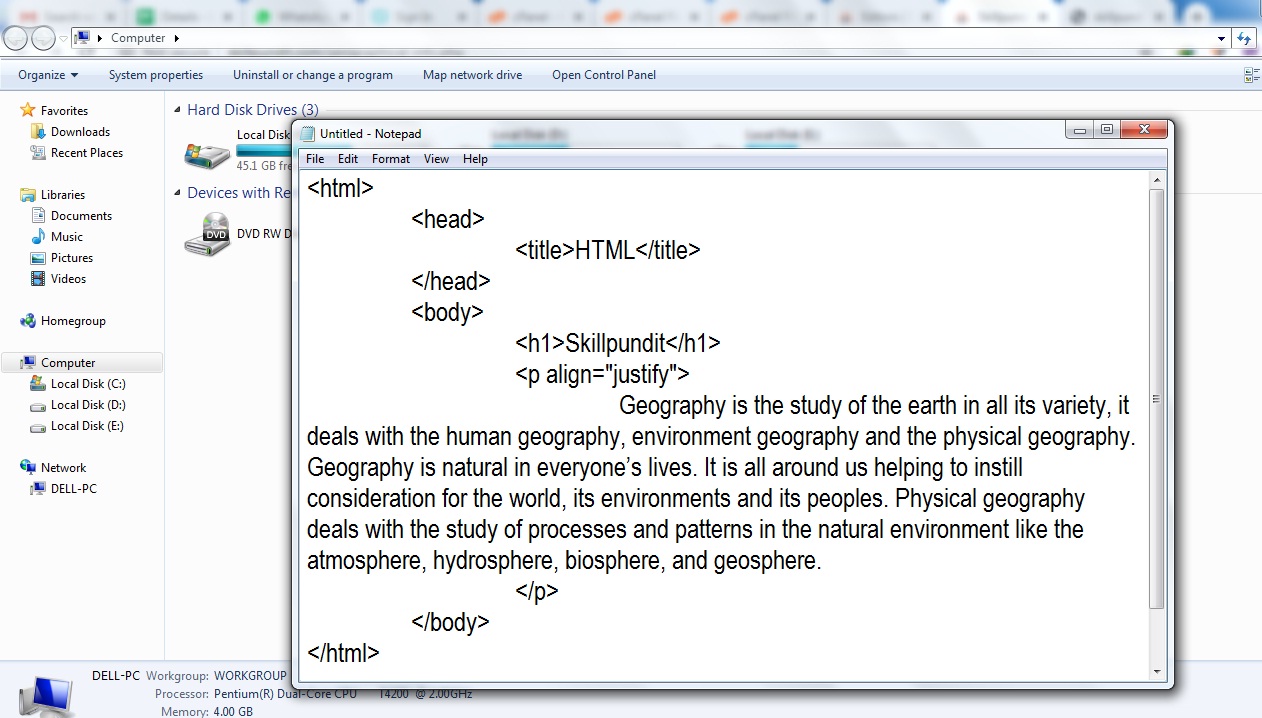Open the address bar history dropdown
The image size is (1262, 718).
tap(1221, 38)
